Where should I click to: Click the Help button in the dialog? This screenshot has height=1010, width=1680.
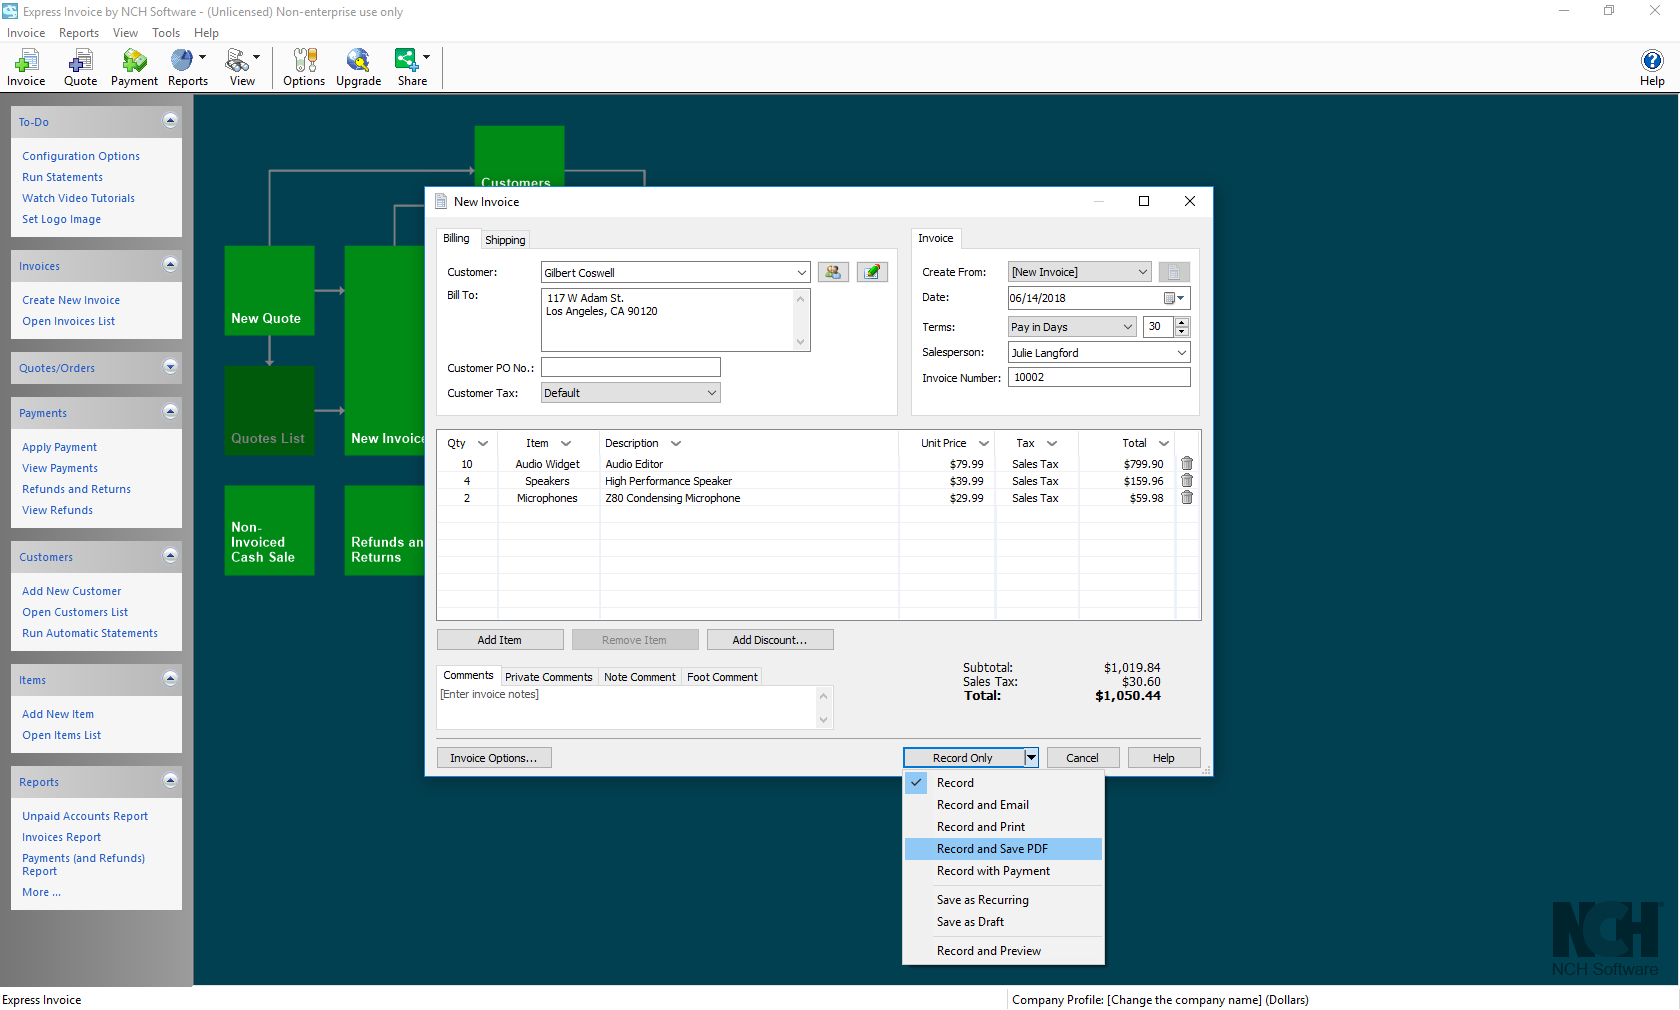1164,758
